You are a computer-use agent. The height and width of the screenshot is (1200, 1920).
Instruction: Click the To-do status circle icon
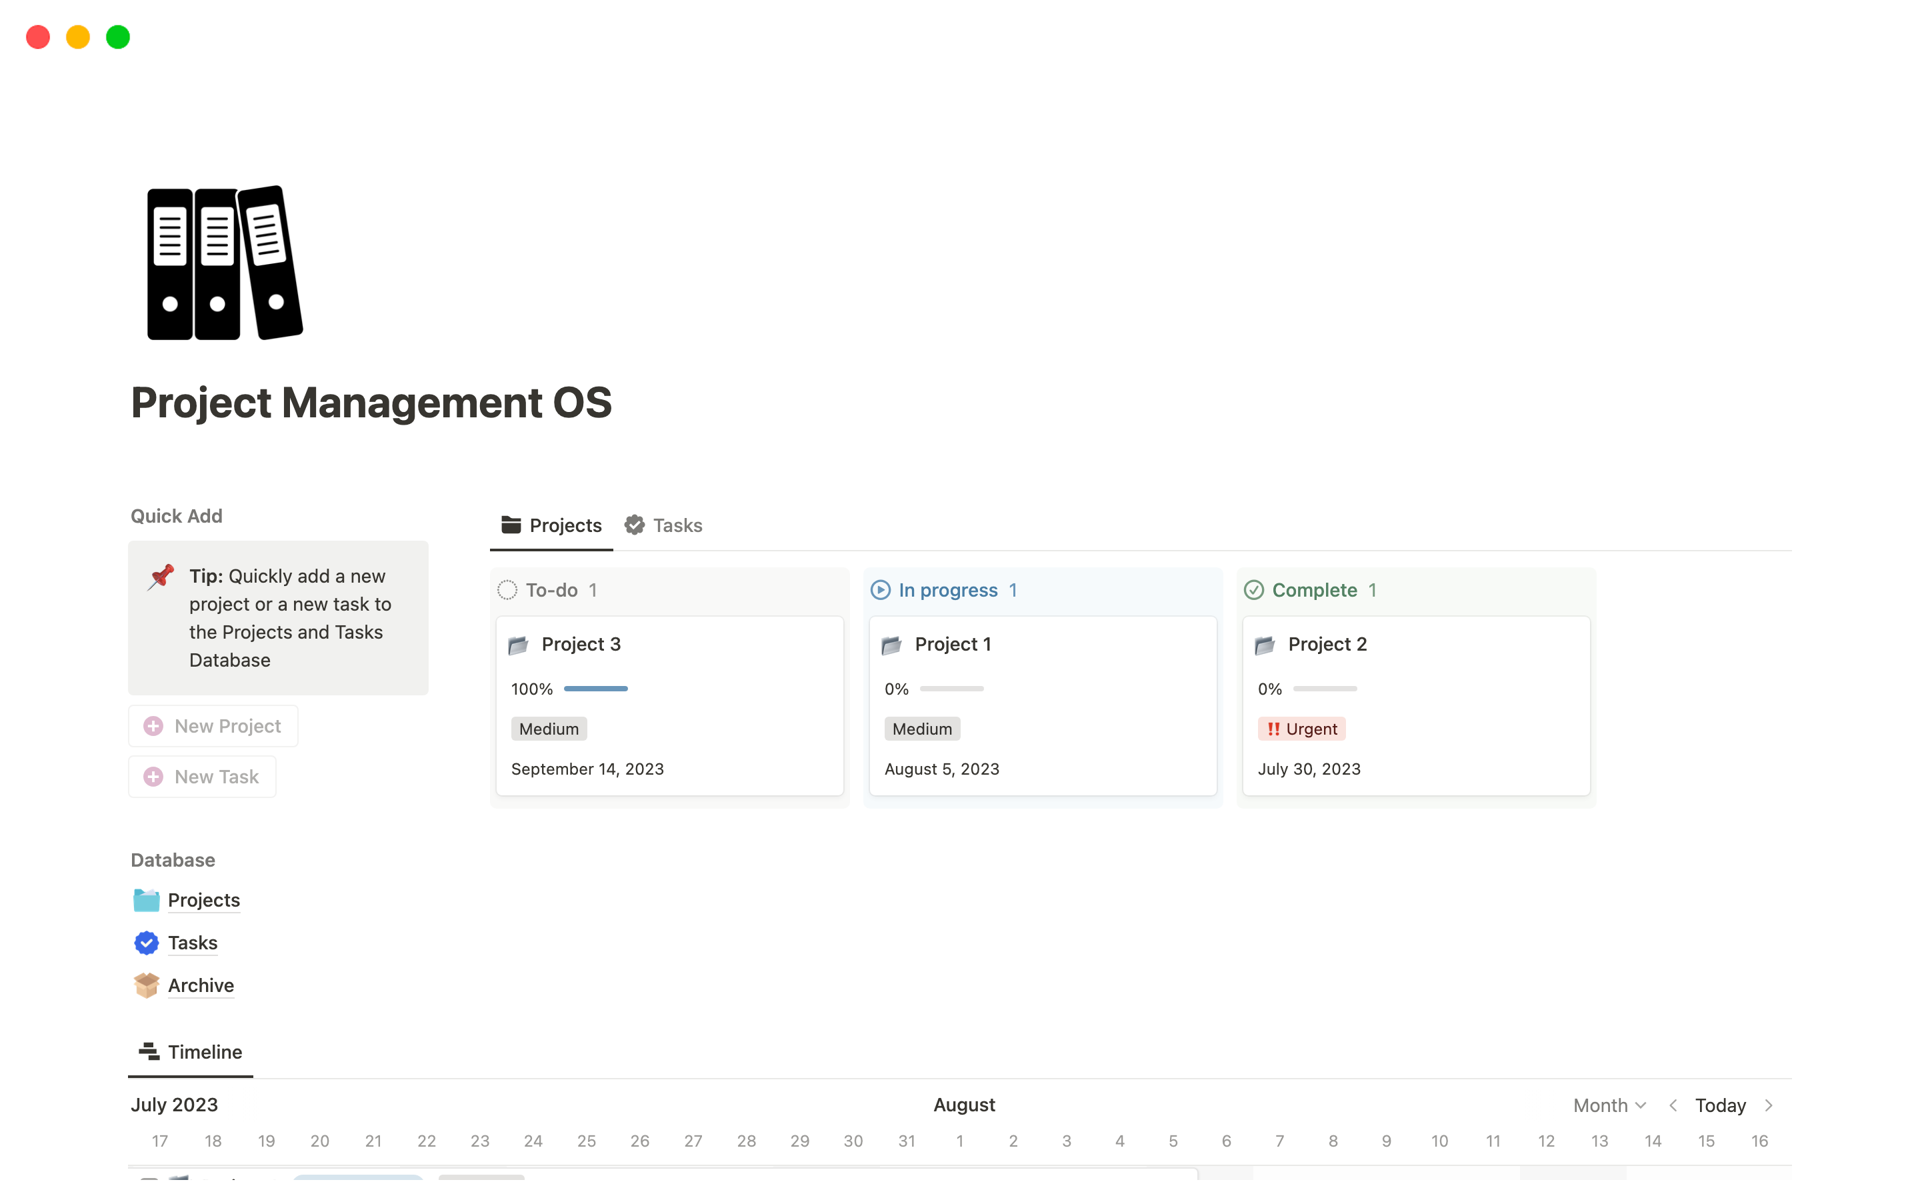[508, 590]
